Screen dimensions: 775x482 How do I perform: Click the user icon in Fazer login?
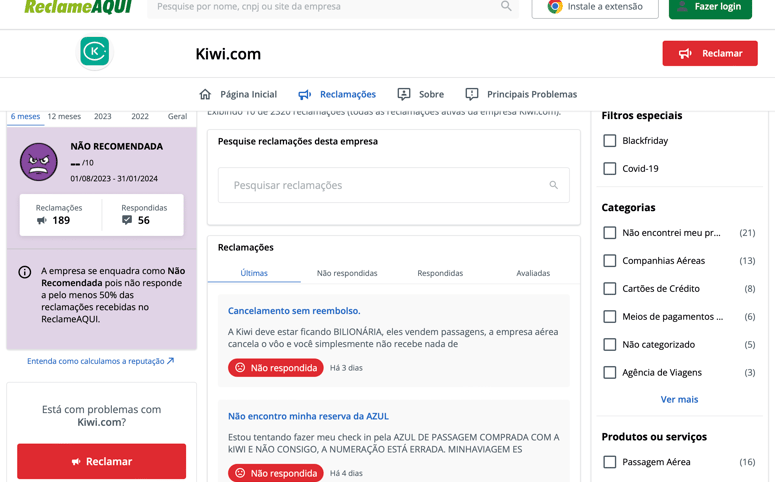[683, 6]
